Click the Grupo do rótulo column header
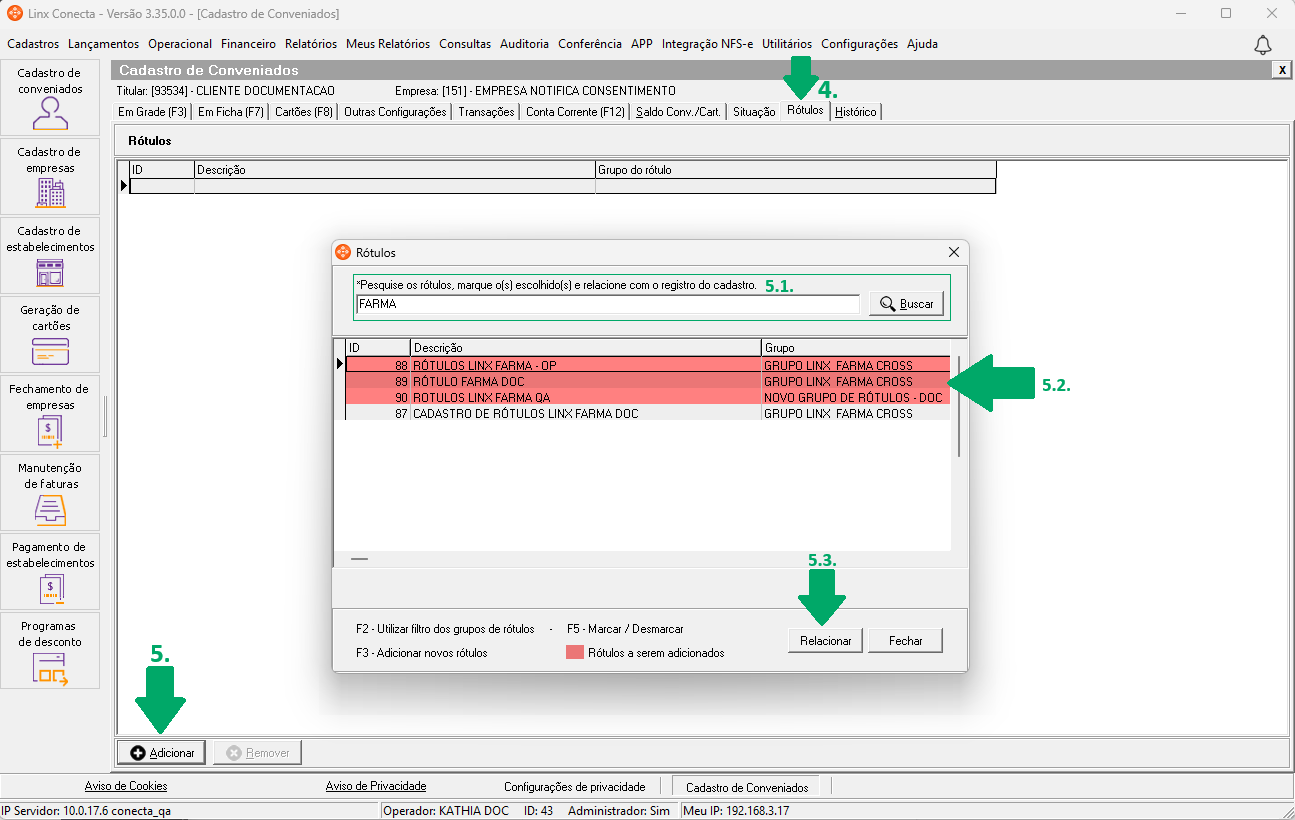The width and height of the screenshot is (1295, 820). point(796,170)
